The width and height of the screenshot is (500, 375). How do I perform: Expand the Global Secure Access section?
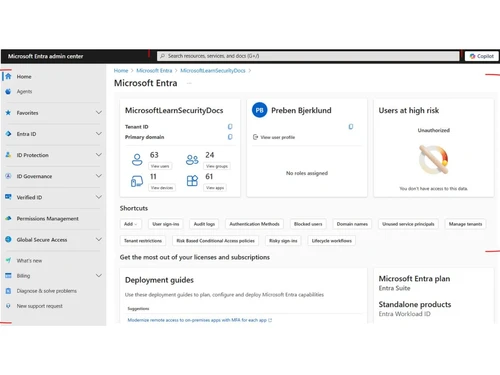99,239
